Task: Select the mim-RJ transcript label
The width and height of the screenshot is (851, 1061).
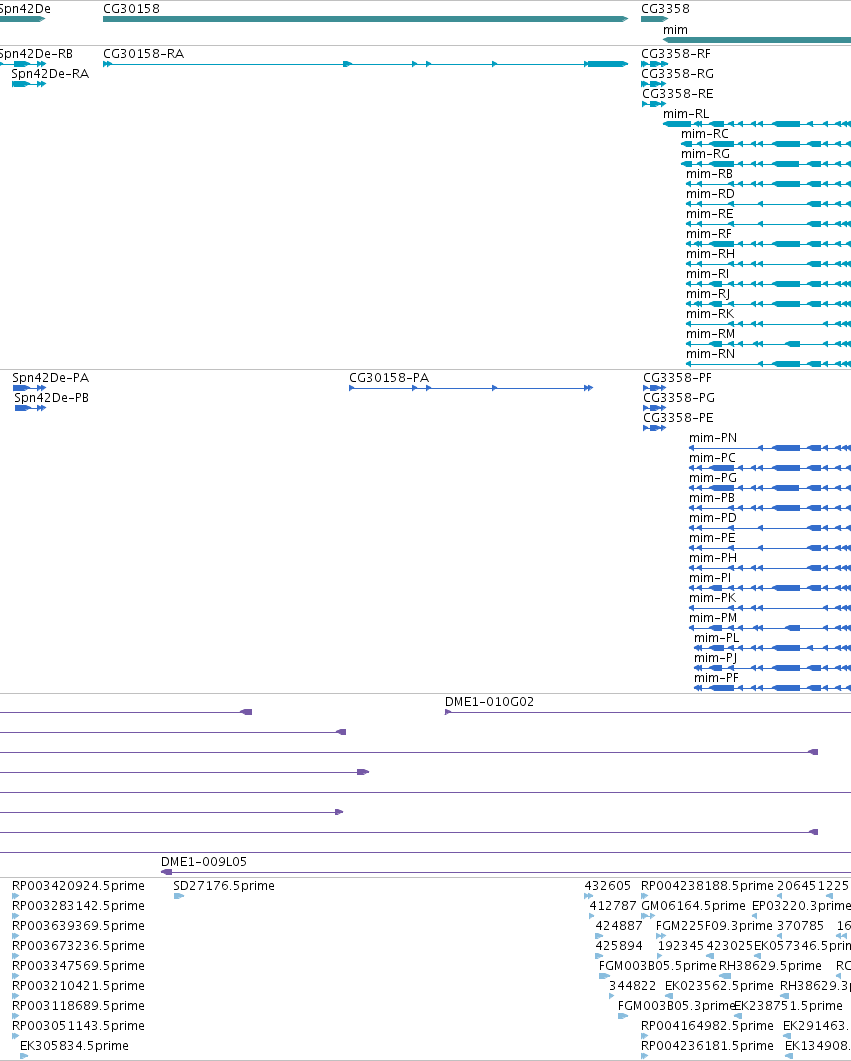Action: [x=708, y=294]
